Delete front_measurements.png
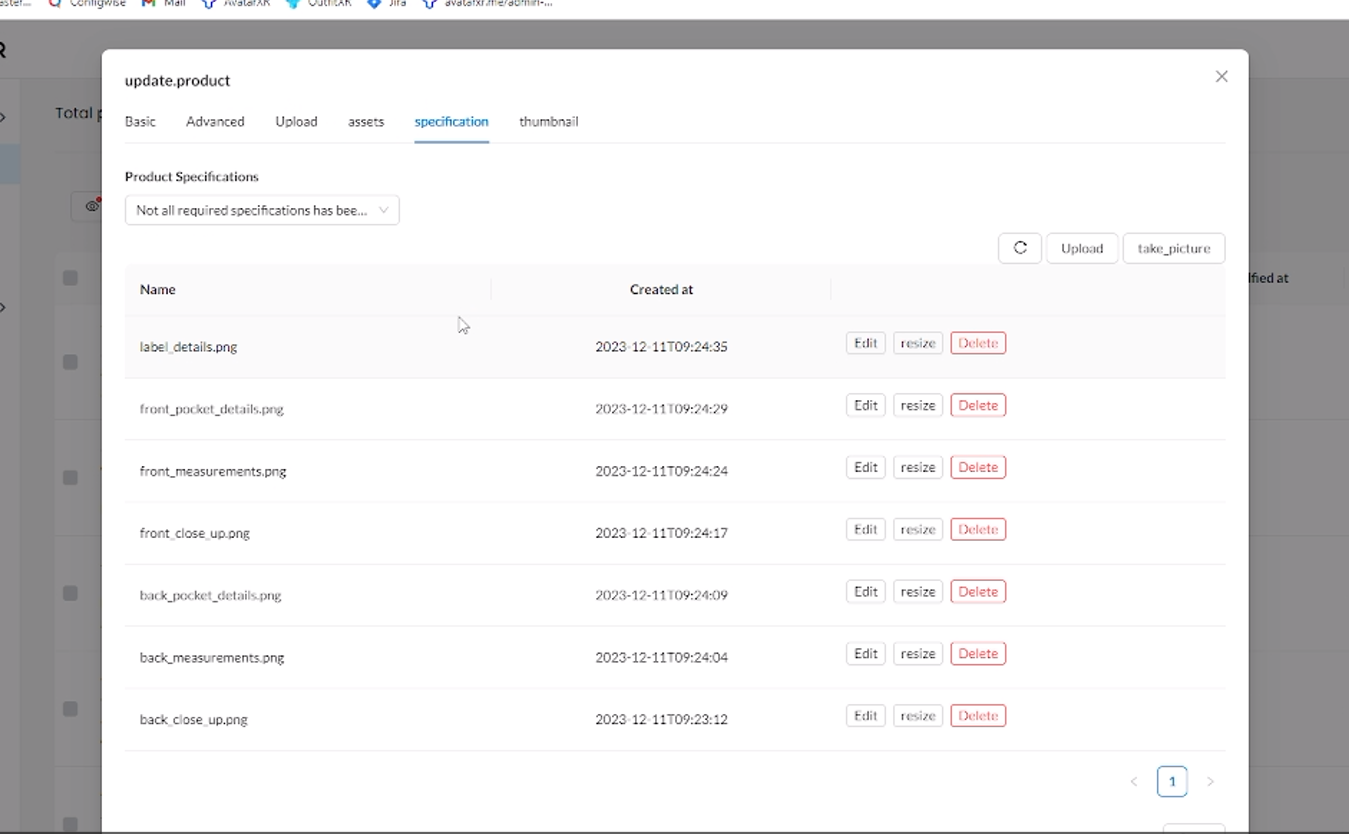This screenshot has height=834, width=1349. pos(978,467)
